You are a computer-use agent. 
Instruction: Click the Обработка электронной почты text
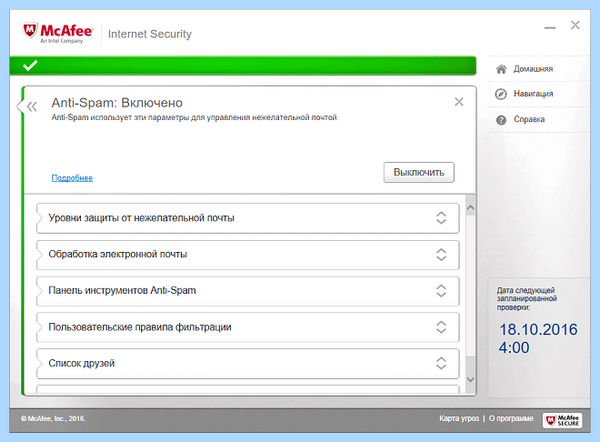(117, 254)
